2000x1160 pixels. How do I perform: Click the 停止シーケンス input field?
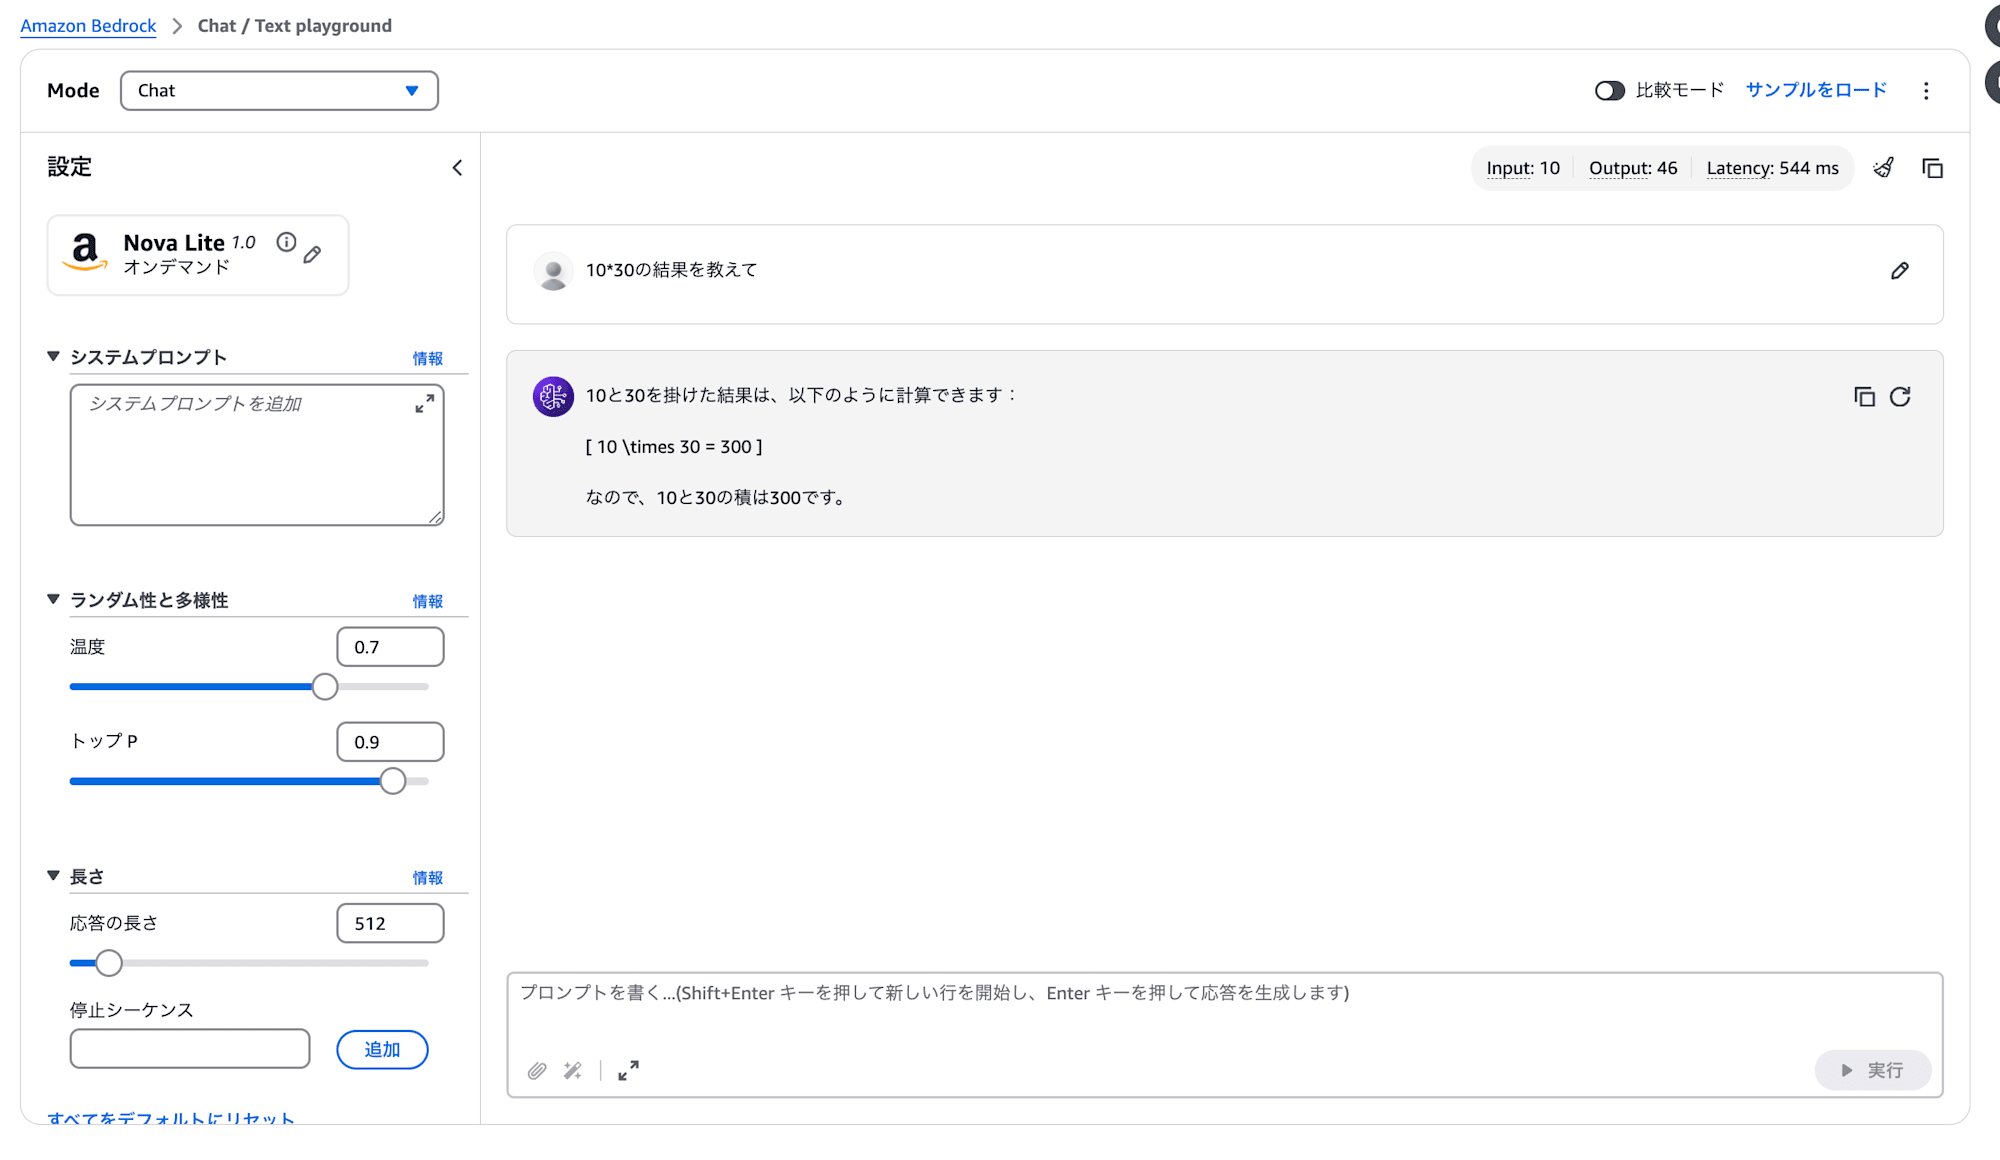pos(190,1047)
